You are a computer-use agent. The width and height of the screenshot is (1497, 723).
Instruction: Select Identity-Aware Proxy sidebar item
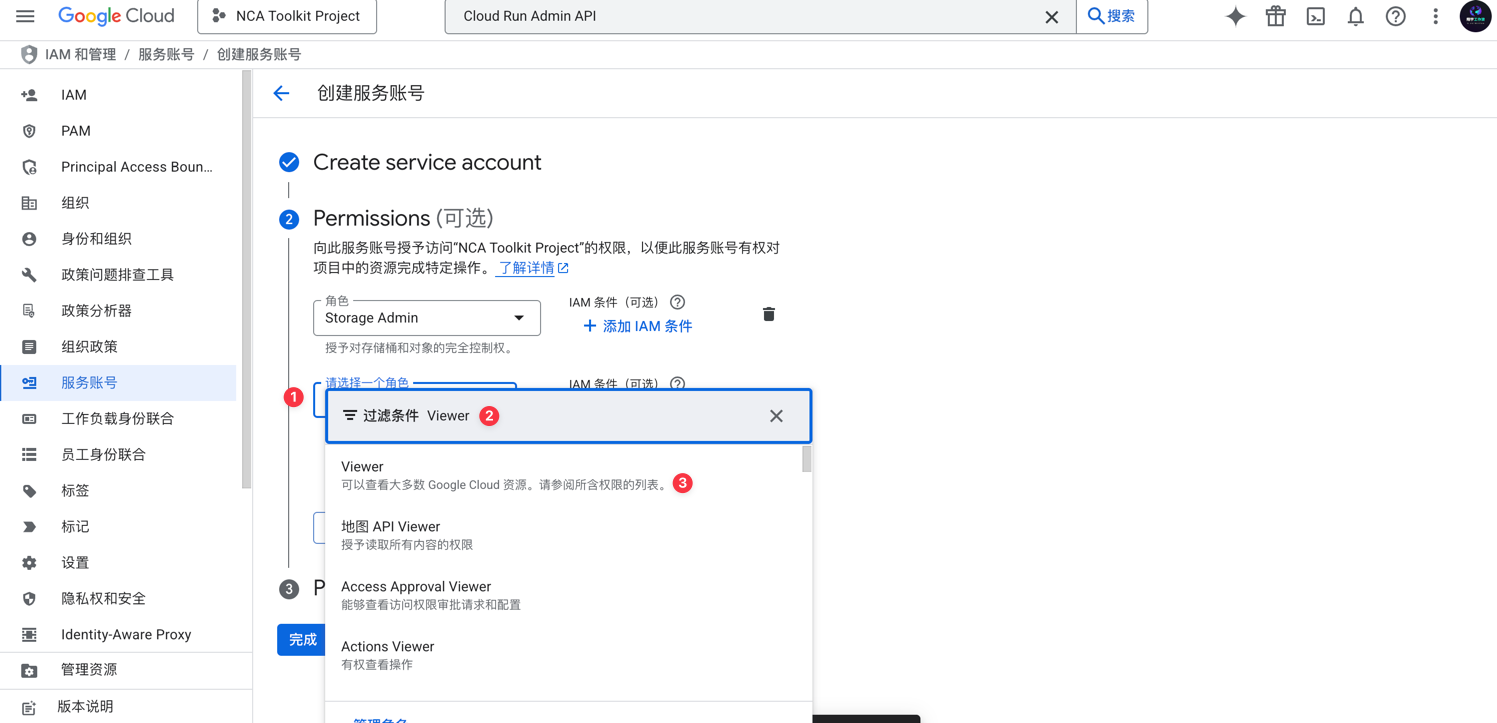coord(127,634)
